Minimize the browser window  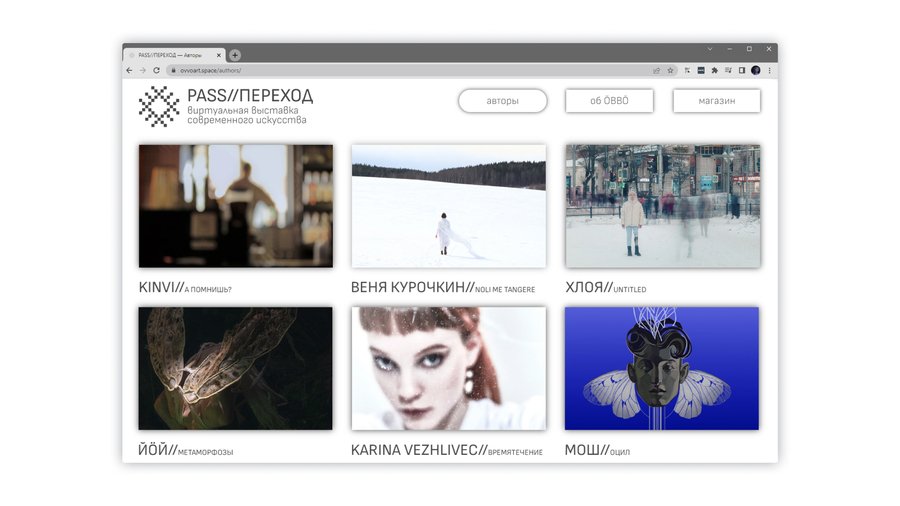click(x=730, y=49)
